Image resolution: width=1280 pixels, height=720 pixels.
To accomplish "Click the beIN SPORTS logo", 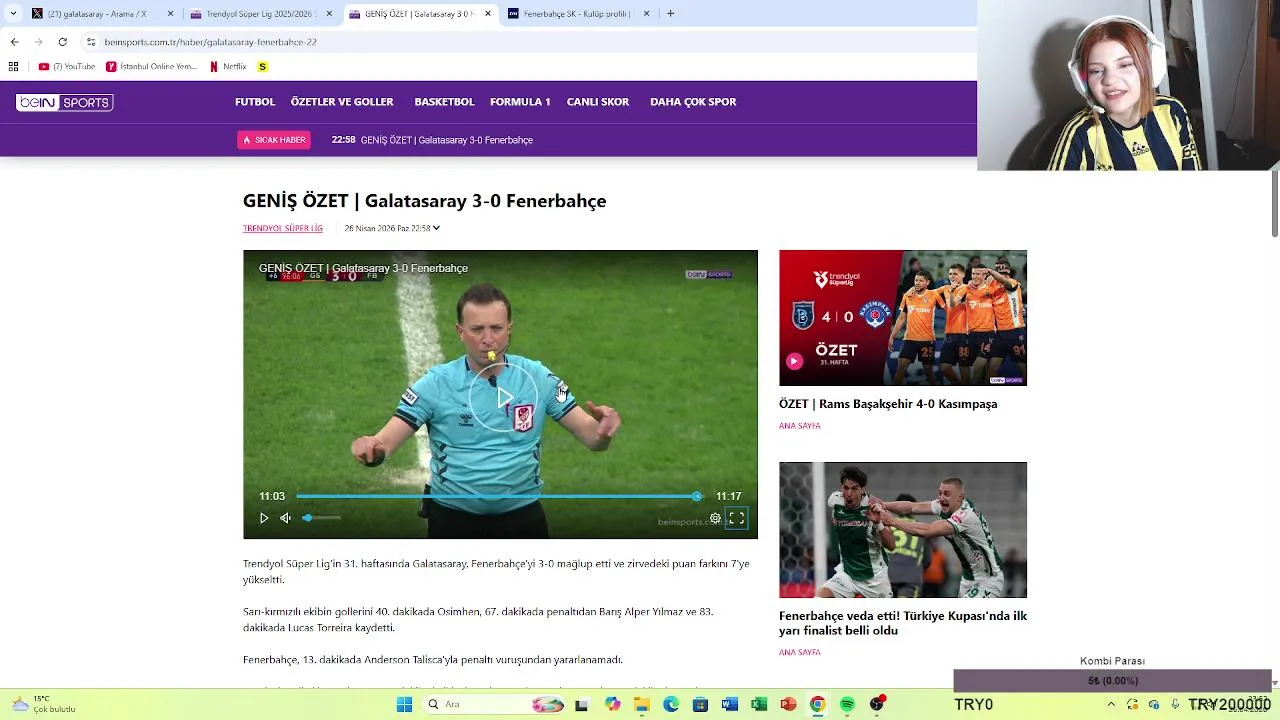I will pyautogui.click(x=64, y=102).
